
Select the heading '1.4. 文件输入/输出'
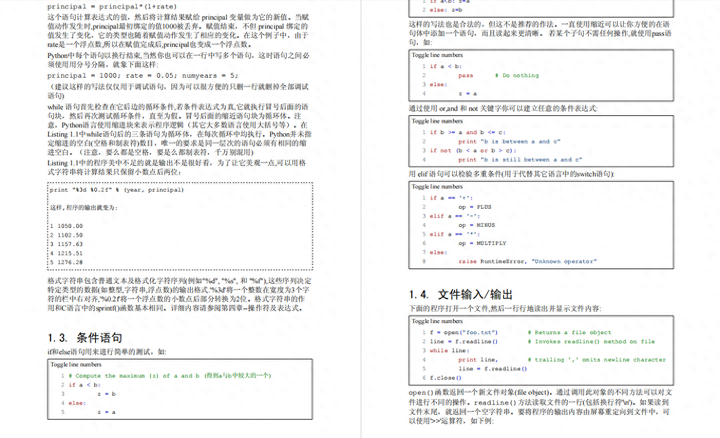tap(461, 294)
